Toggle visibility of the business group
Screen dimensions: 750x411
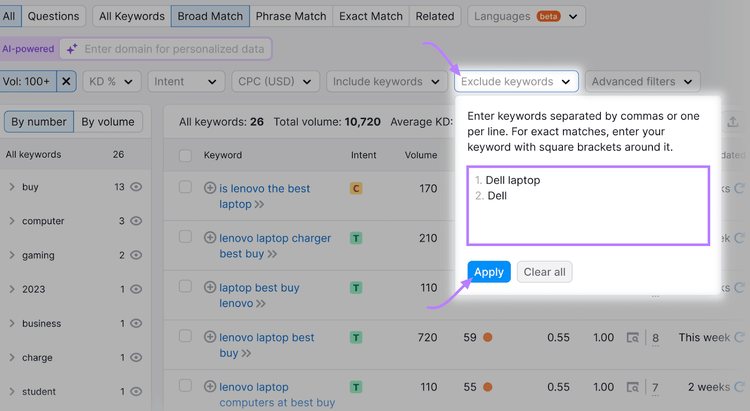136,323
